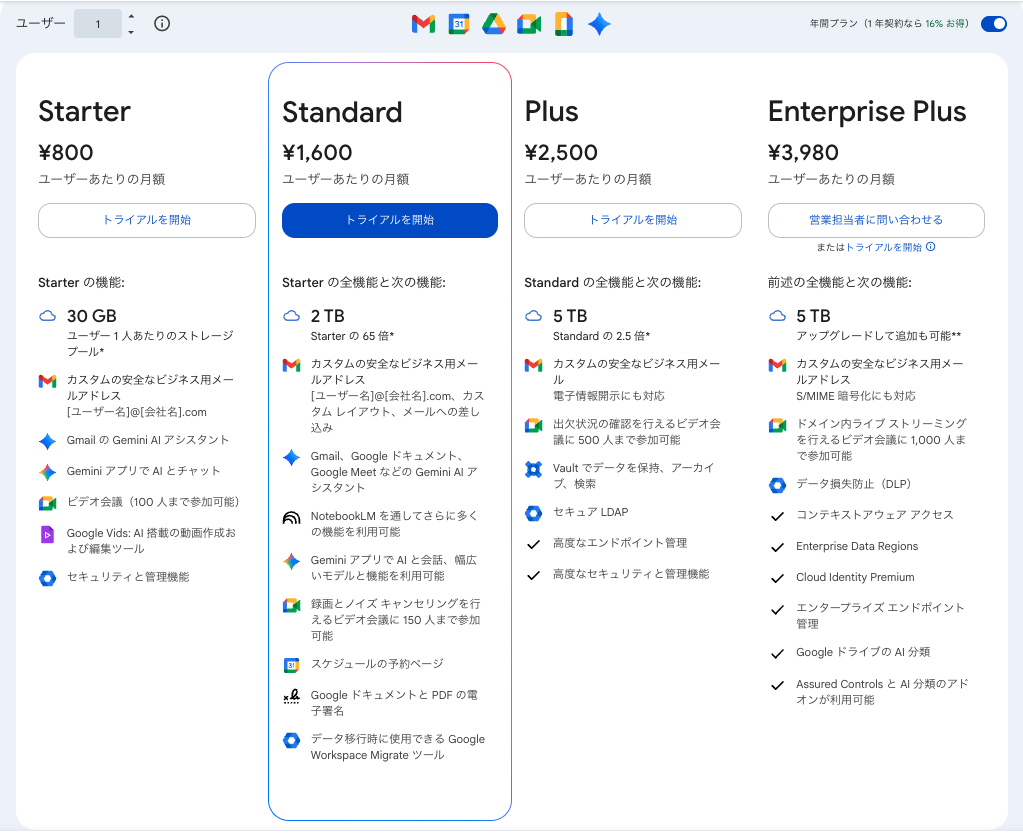Click Meet icon beside 1,000 人まで参加可能
This screenshot has width=1023, height=833.
click(777, 426)
